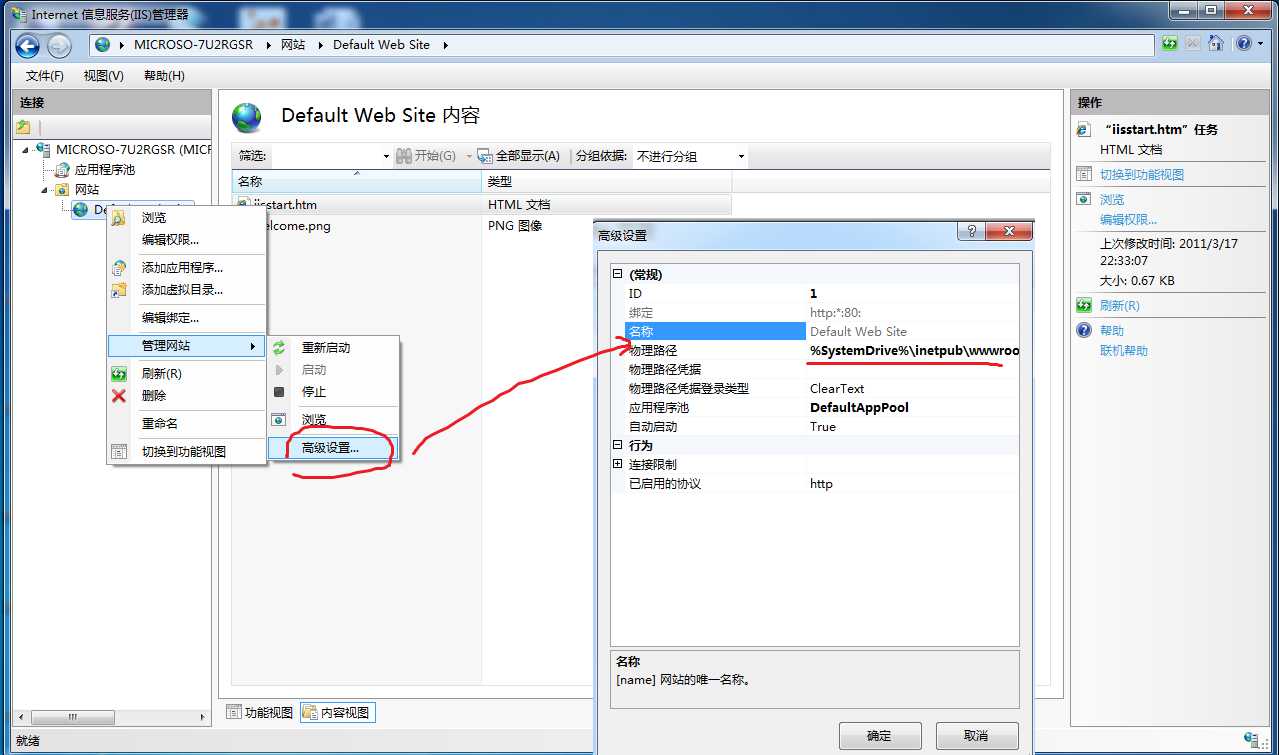Collapse the 行为 behavior section
This screenshot has width=1279, height=755.
tap(618, 446)
